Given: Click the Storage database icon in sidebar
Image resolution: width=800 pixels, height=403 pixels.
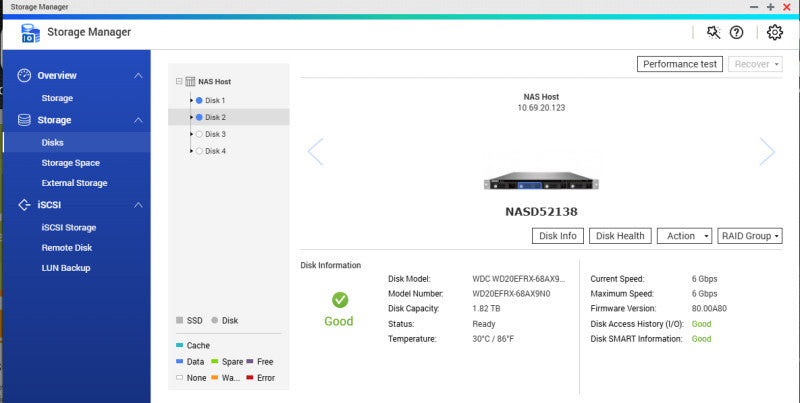Looking at the screenshot, I should [24, 120].
